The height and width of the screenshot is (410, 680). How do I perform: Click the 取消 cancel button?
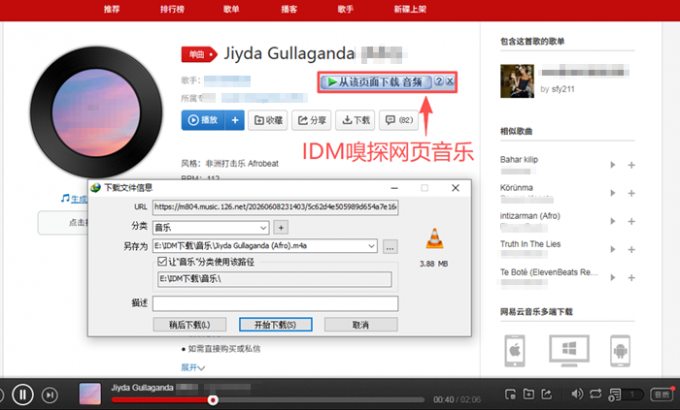coord(361,325)
